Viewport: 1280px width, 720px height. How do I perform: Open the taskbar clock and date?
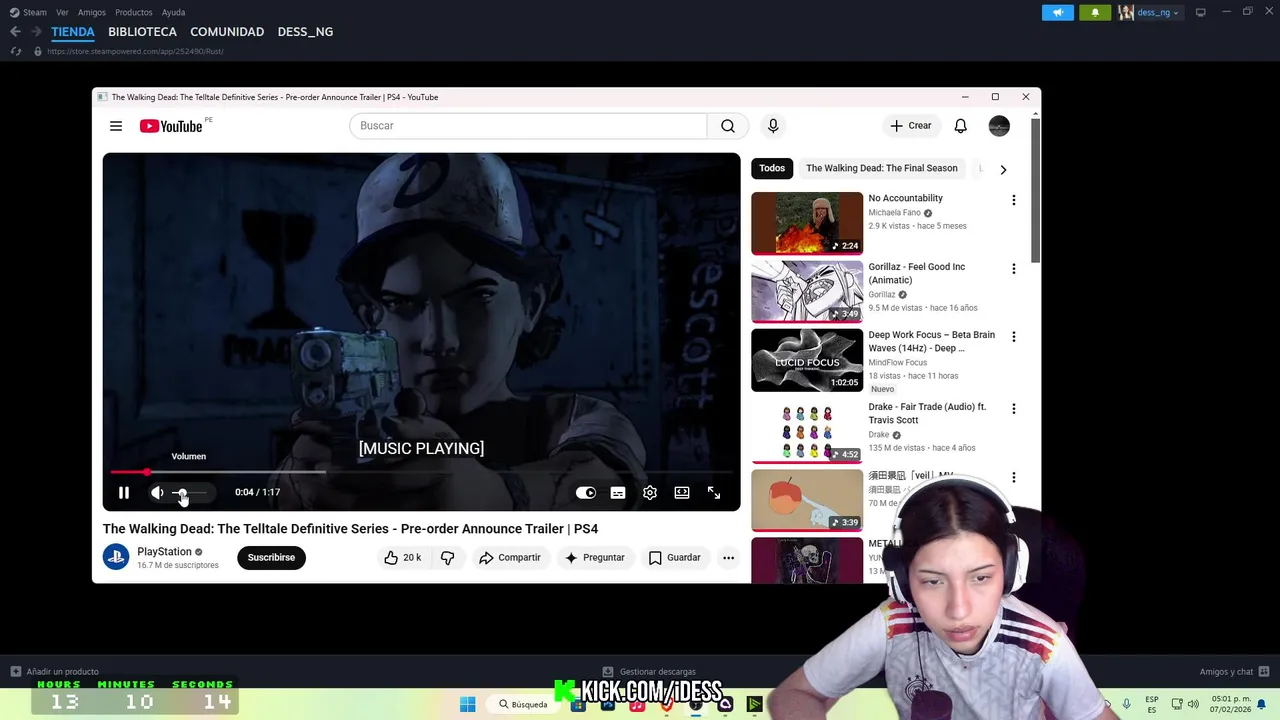[1231, 704]
